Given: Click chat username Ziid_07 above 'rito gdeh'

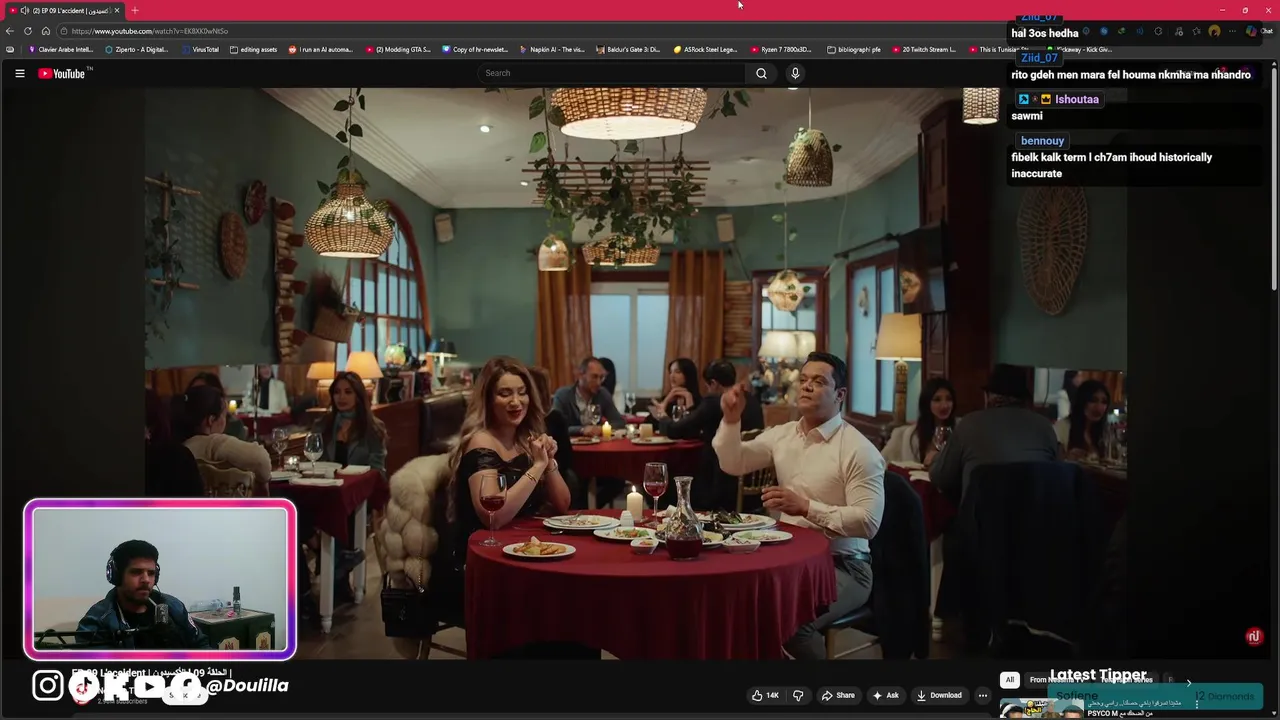Looking at the screenshot, I should click(1039, 58).
